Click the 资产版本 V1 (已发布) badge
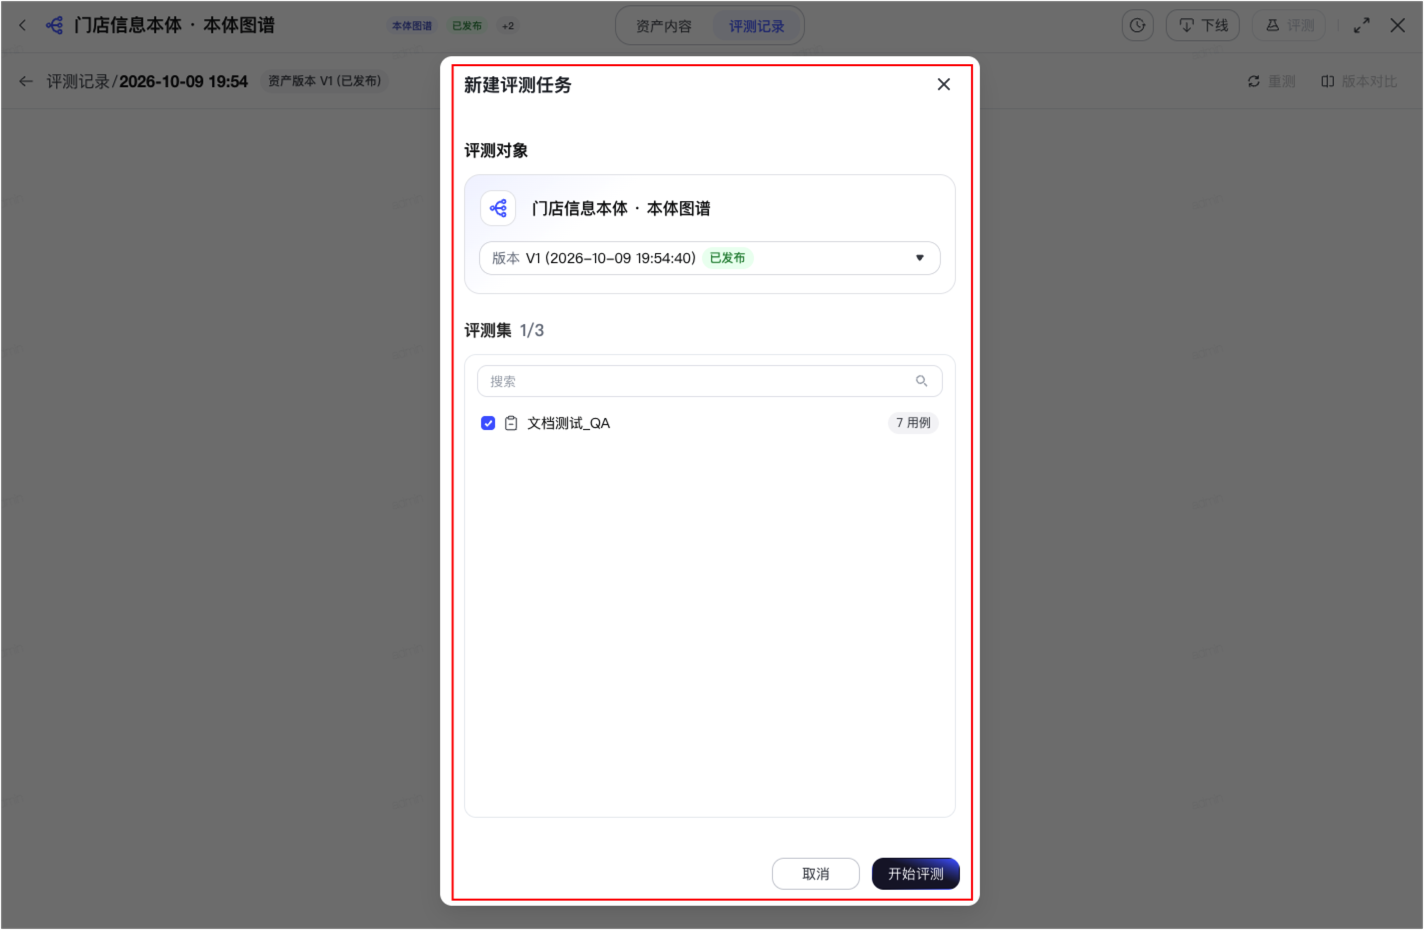This screenshot has height=930, width=1424. [x=324, y=81]
